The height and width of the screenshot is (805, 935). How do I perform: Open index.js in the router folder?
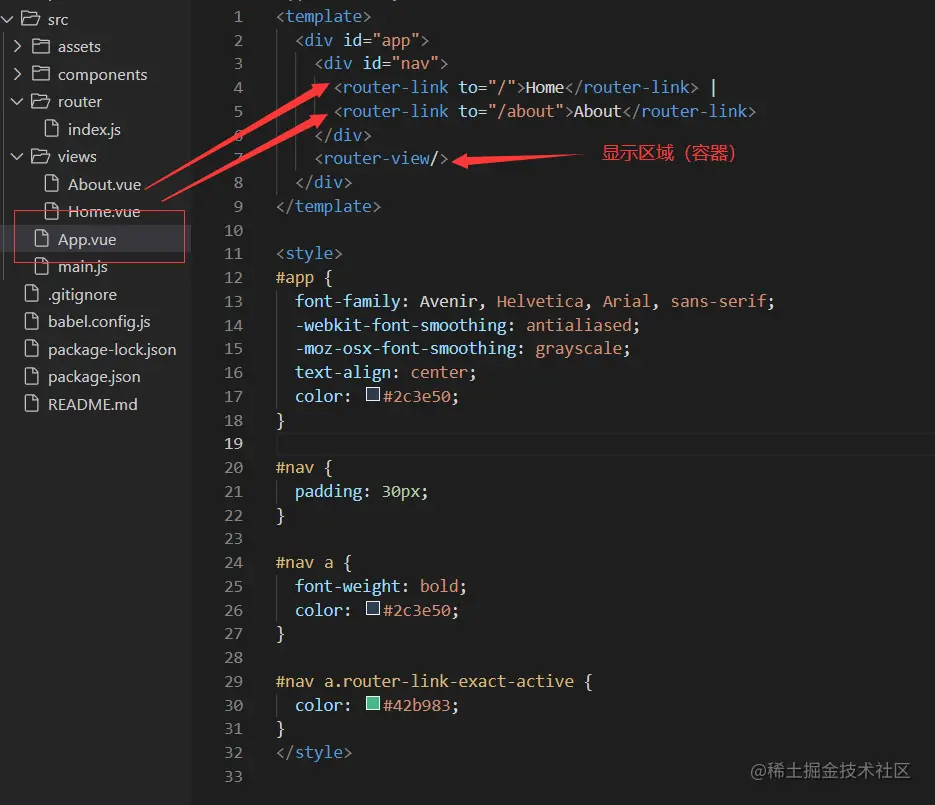(94, 129)
